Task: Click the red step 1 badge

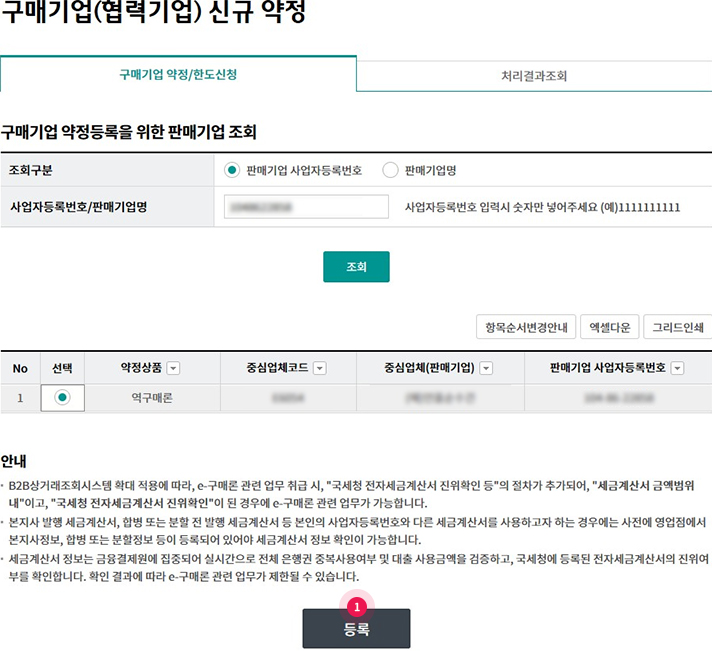Action: pyautogui.click(x=356, y=606)
